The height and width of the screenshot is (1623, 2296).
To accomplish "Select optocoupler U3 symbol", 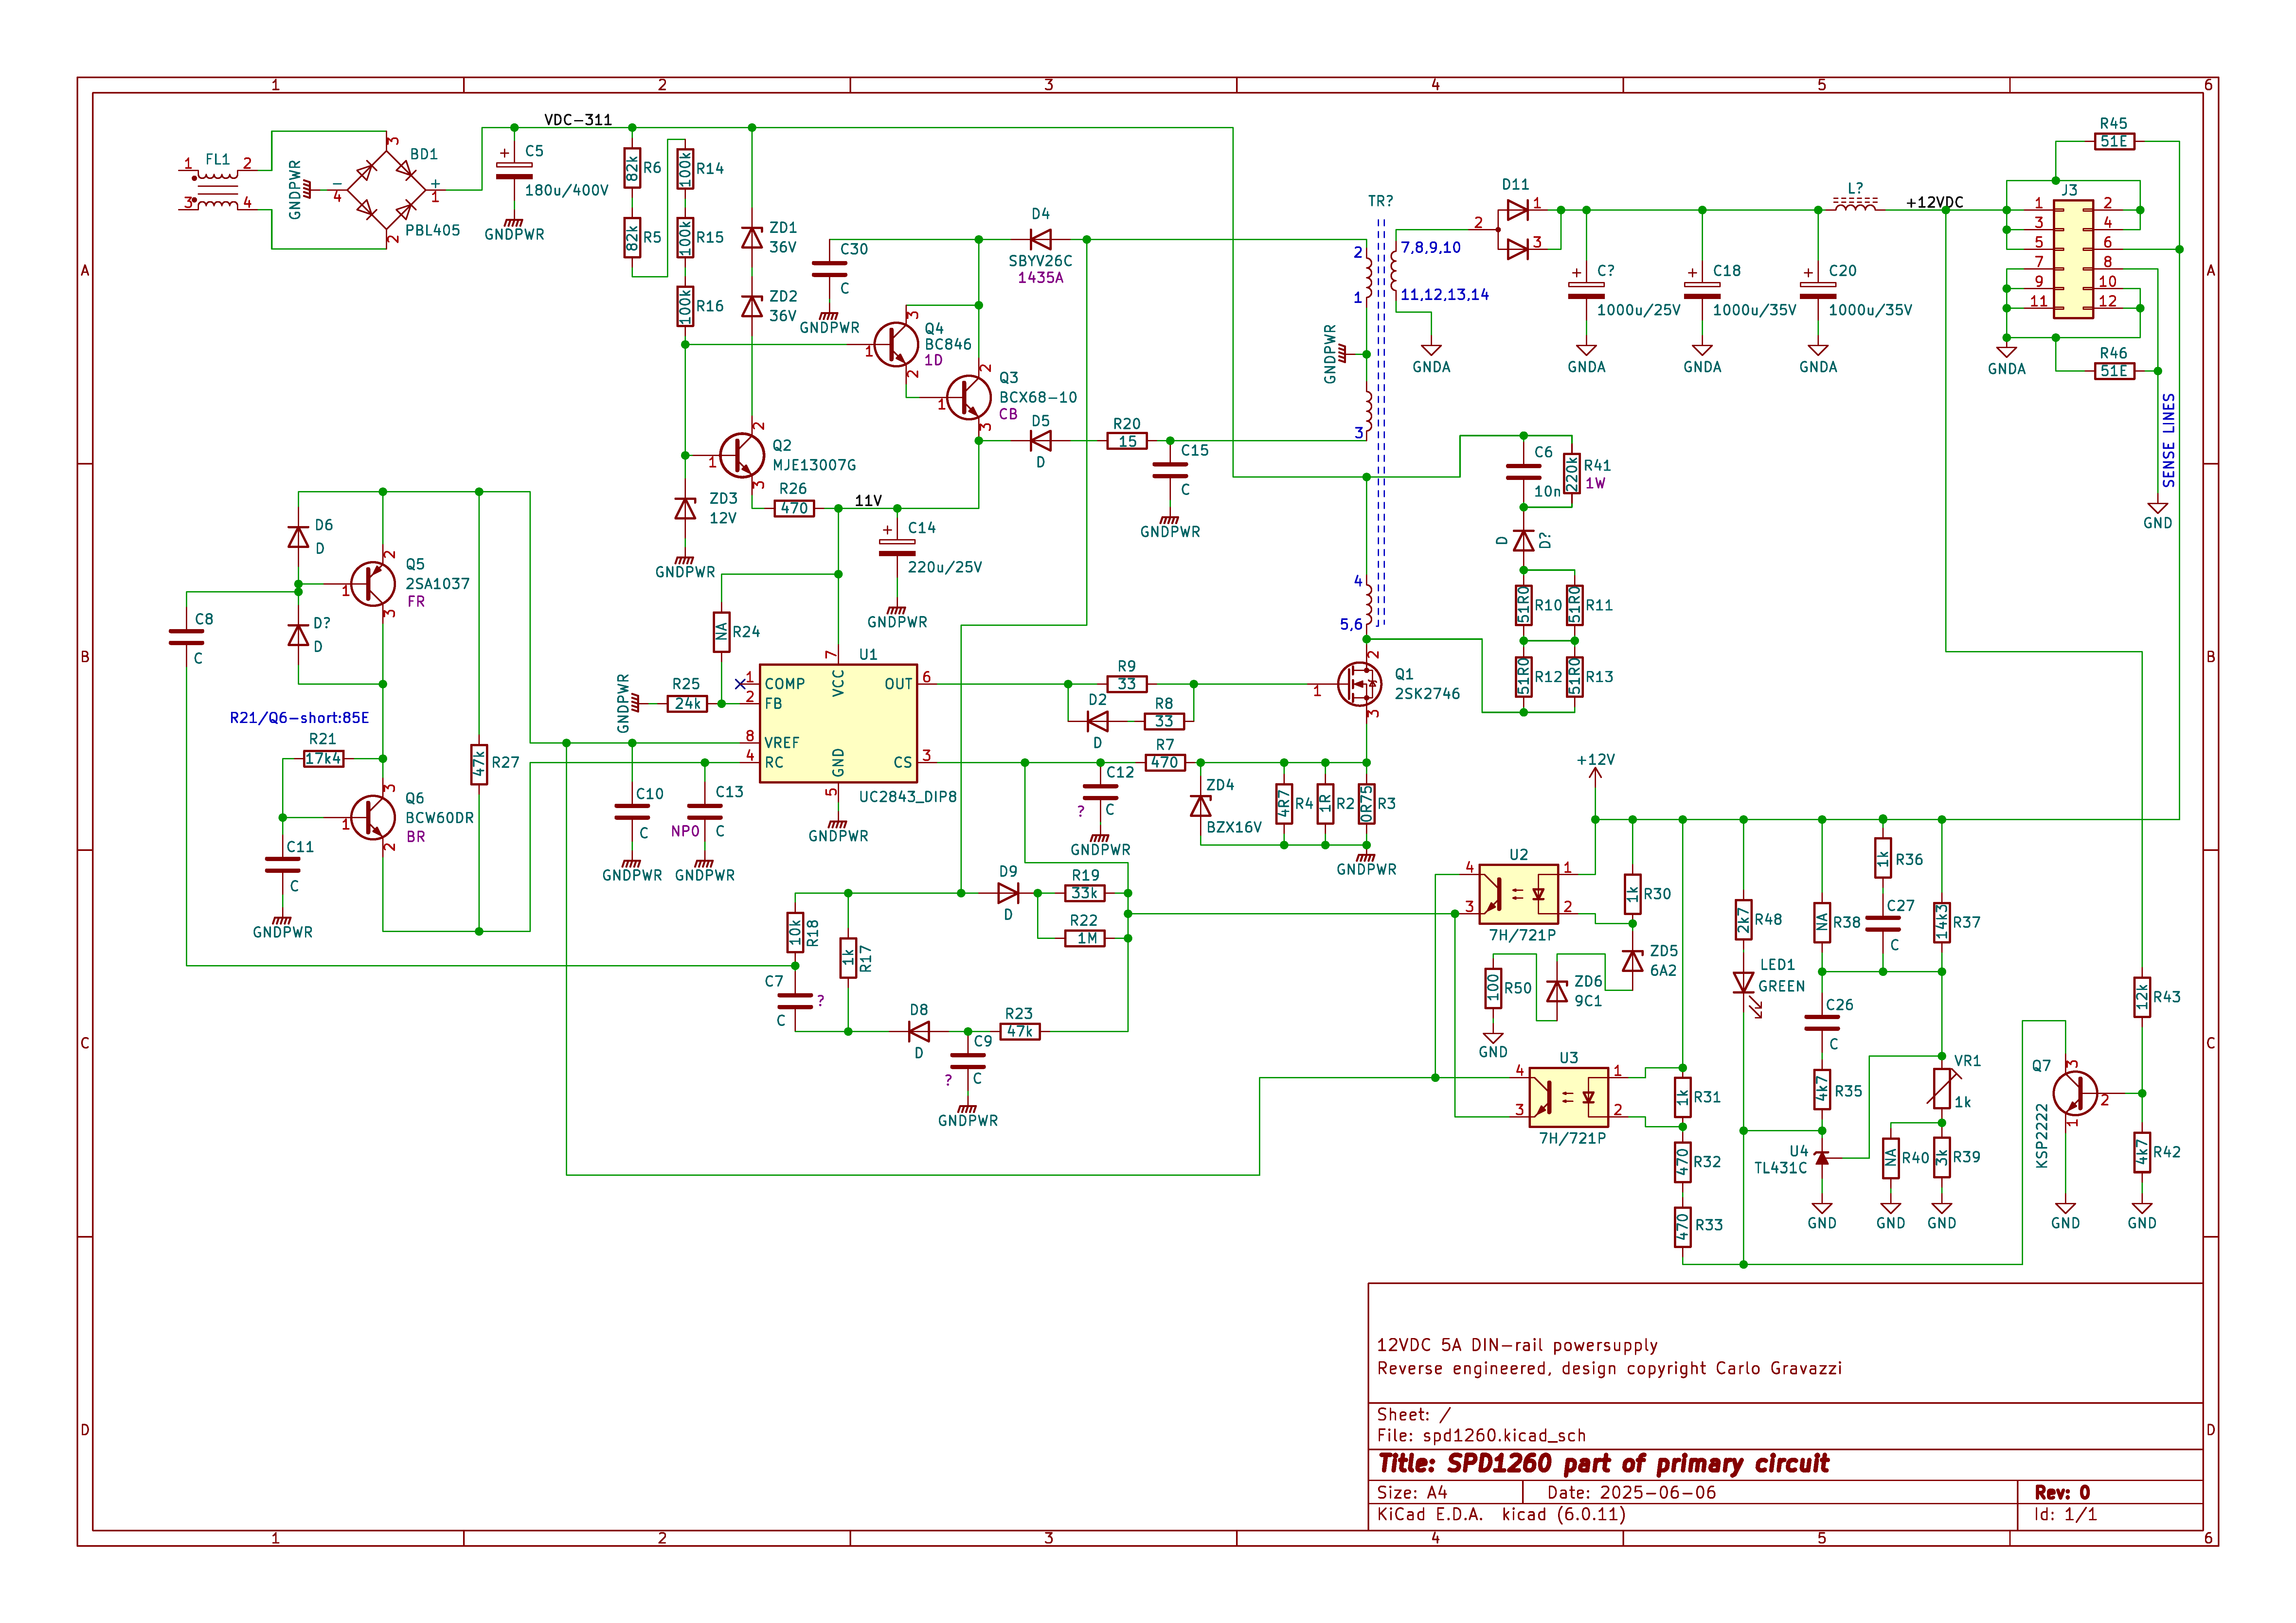I will (x=1569, y=1097).
